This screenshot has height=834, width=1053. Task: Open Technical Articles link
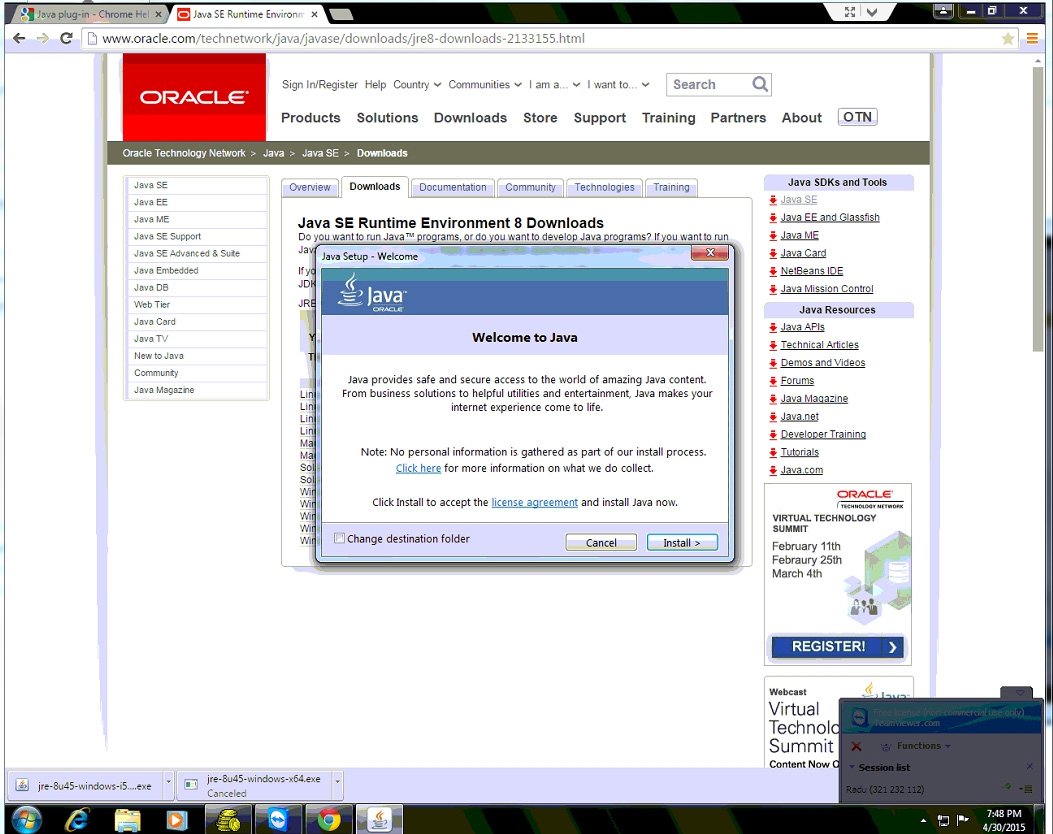coord(819,344)
